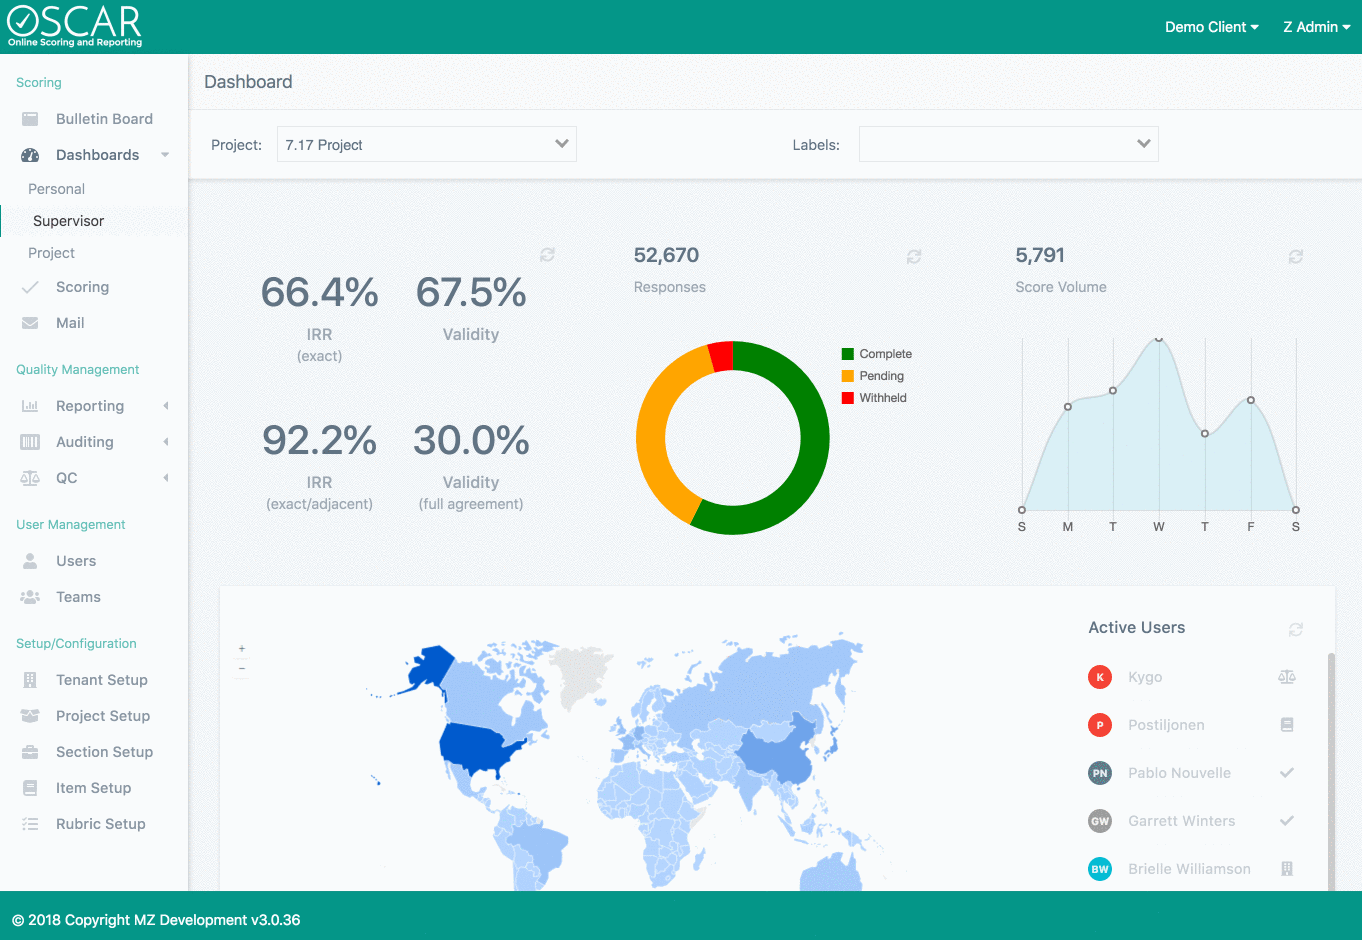Click the scales icon next to Kygo
The width and height of the screenshot is (1362, 940).
tap(1287, 677)
